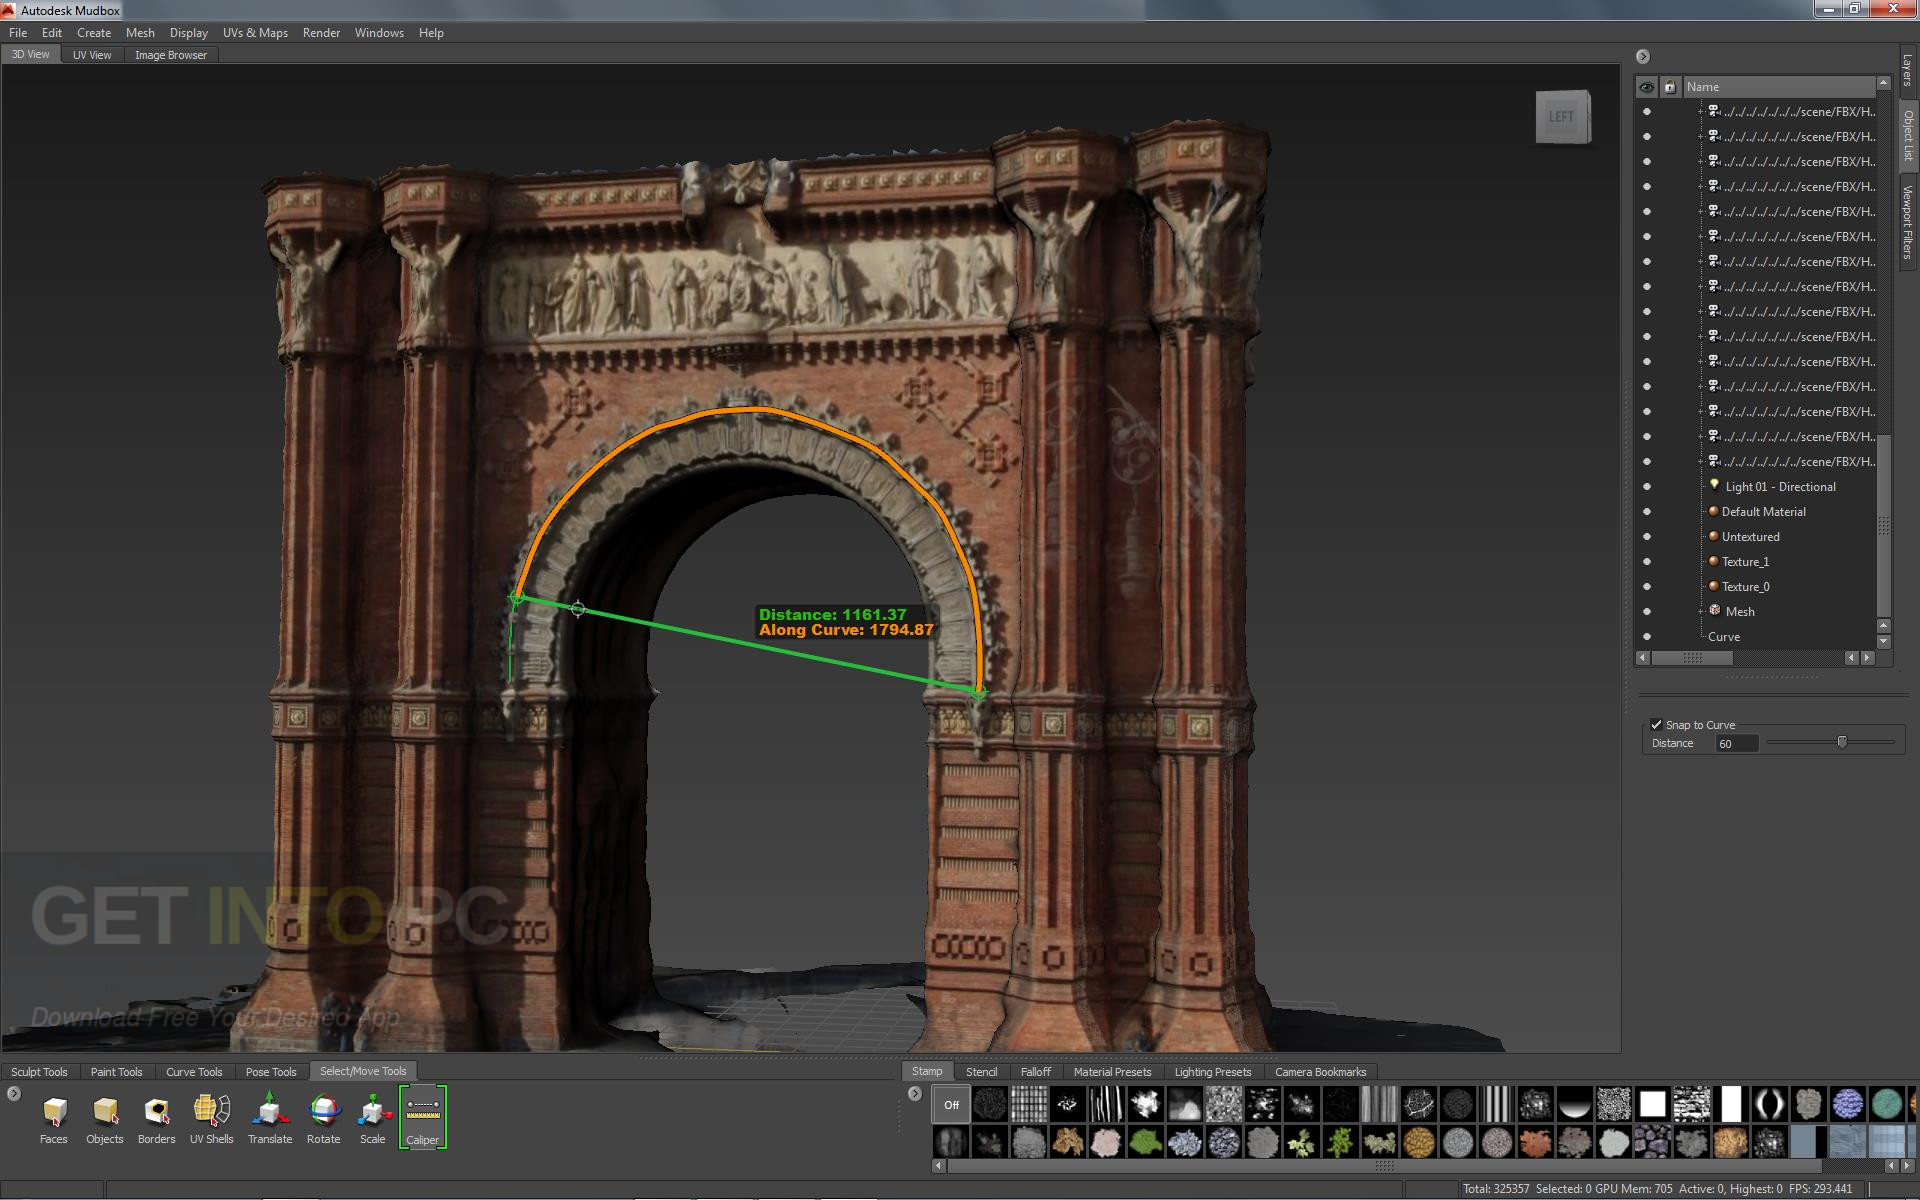
Task: Activate the Rotate tool
Action: pos(323,1117)
